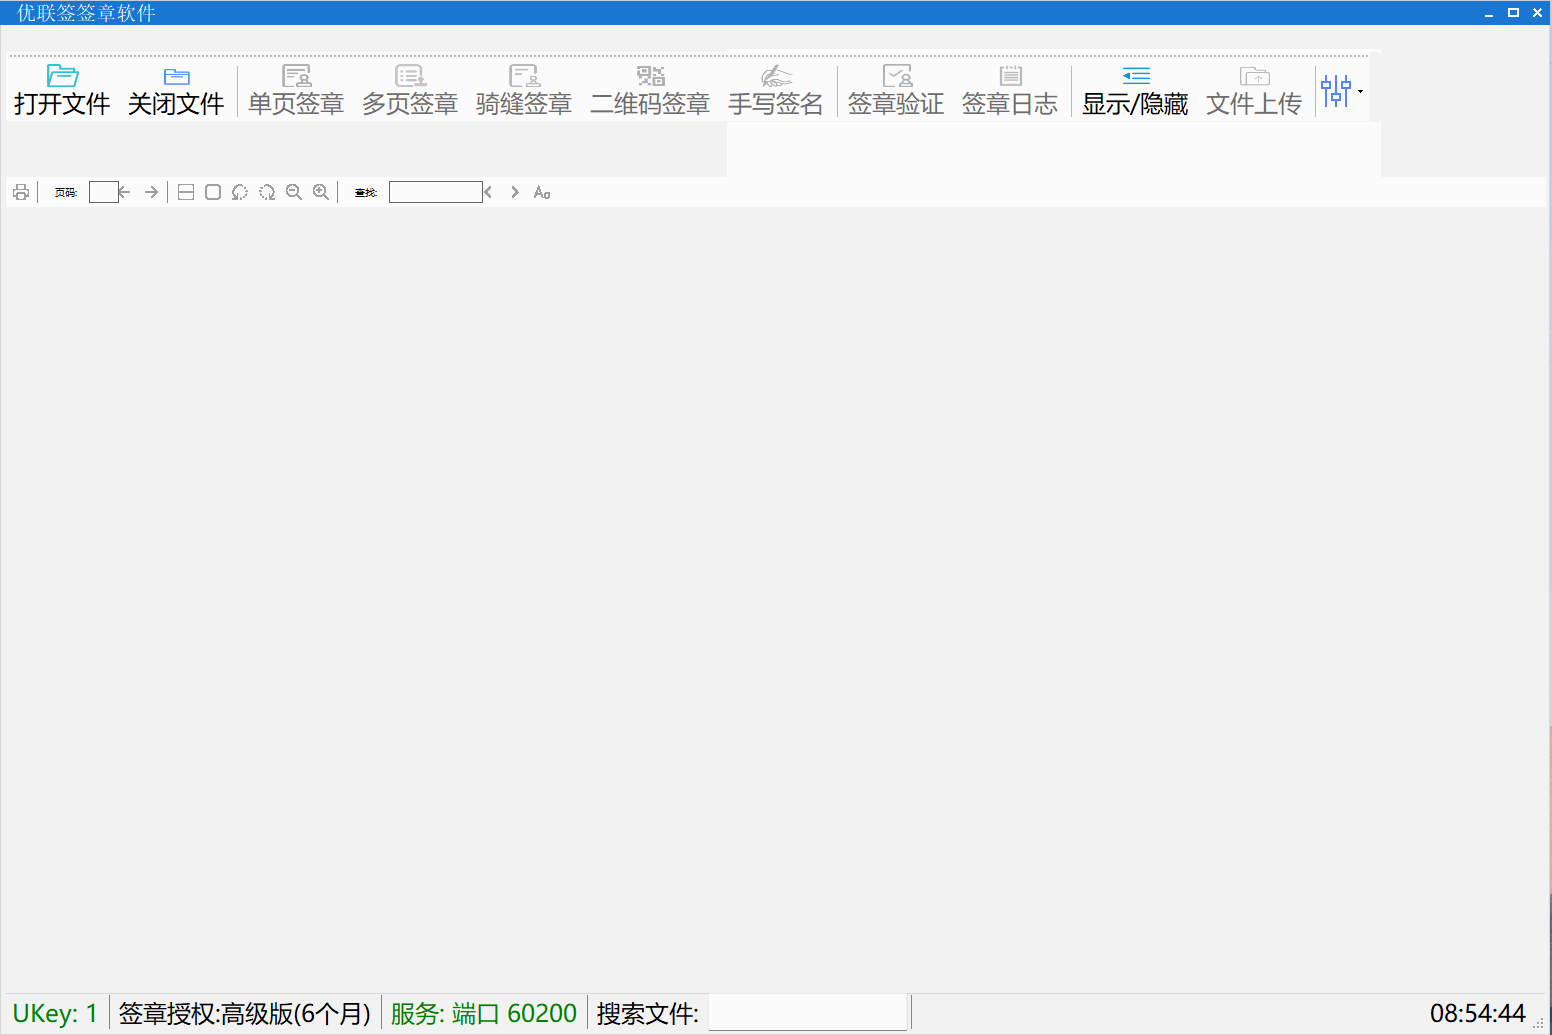Choose the 骑缝签章 cross-page seal tool
Screen dimensions: 1552x1035
(x=524, y=91)
